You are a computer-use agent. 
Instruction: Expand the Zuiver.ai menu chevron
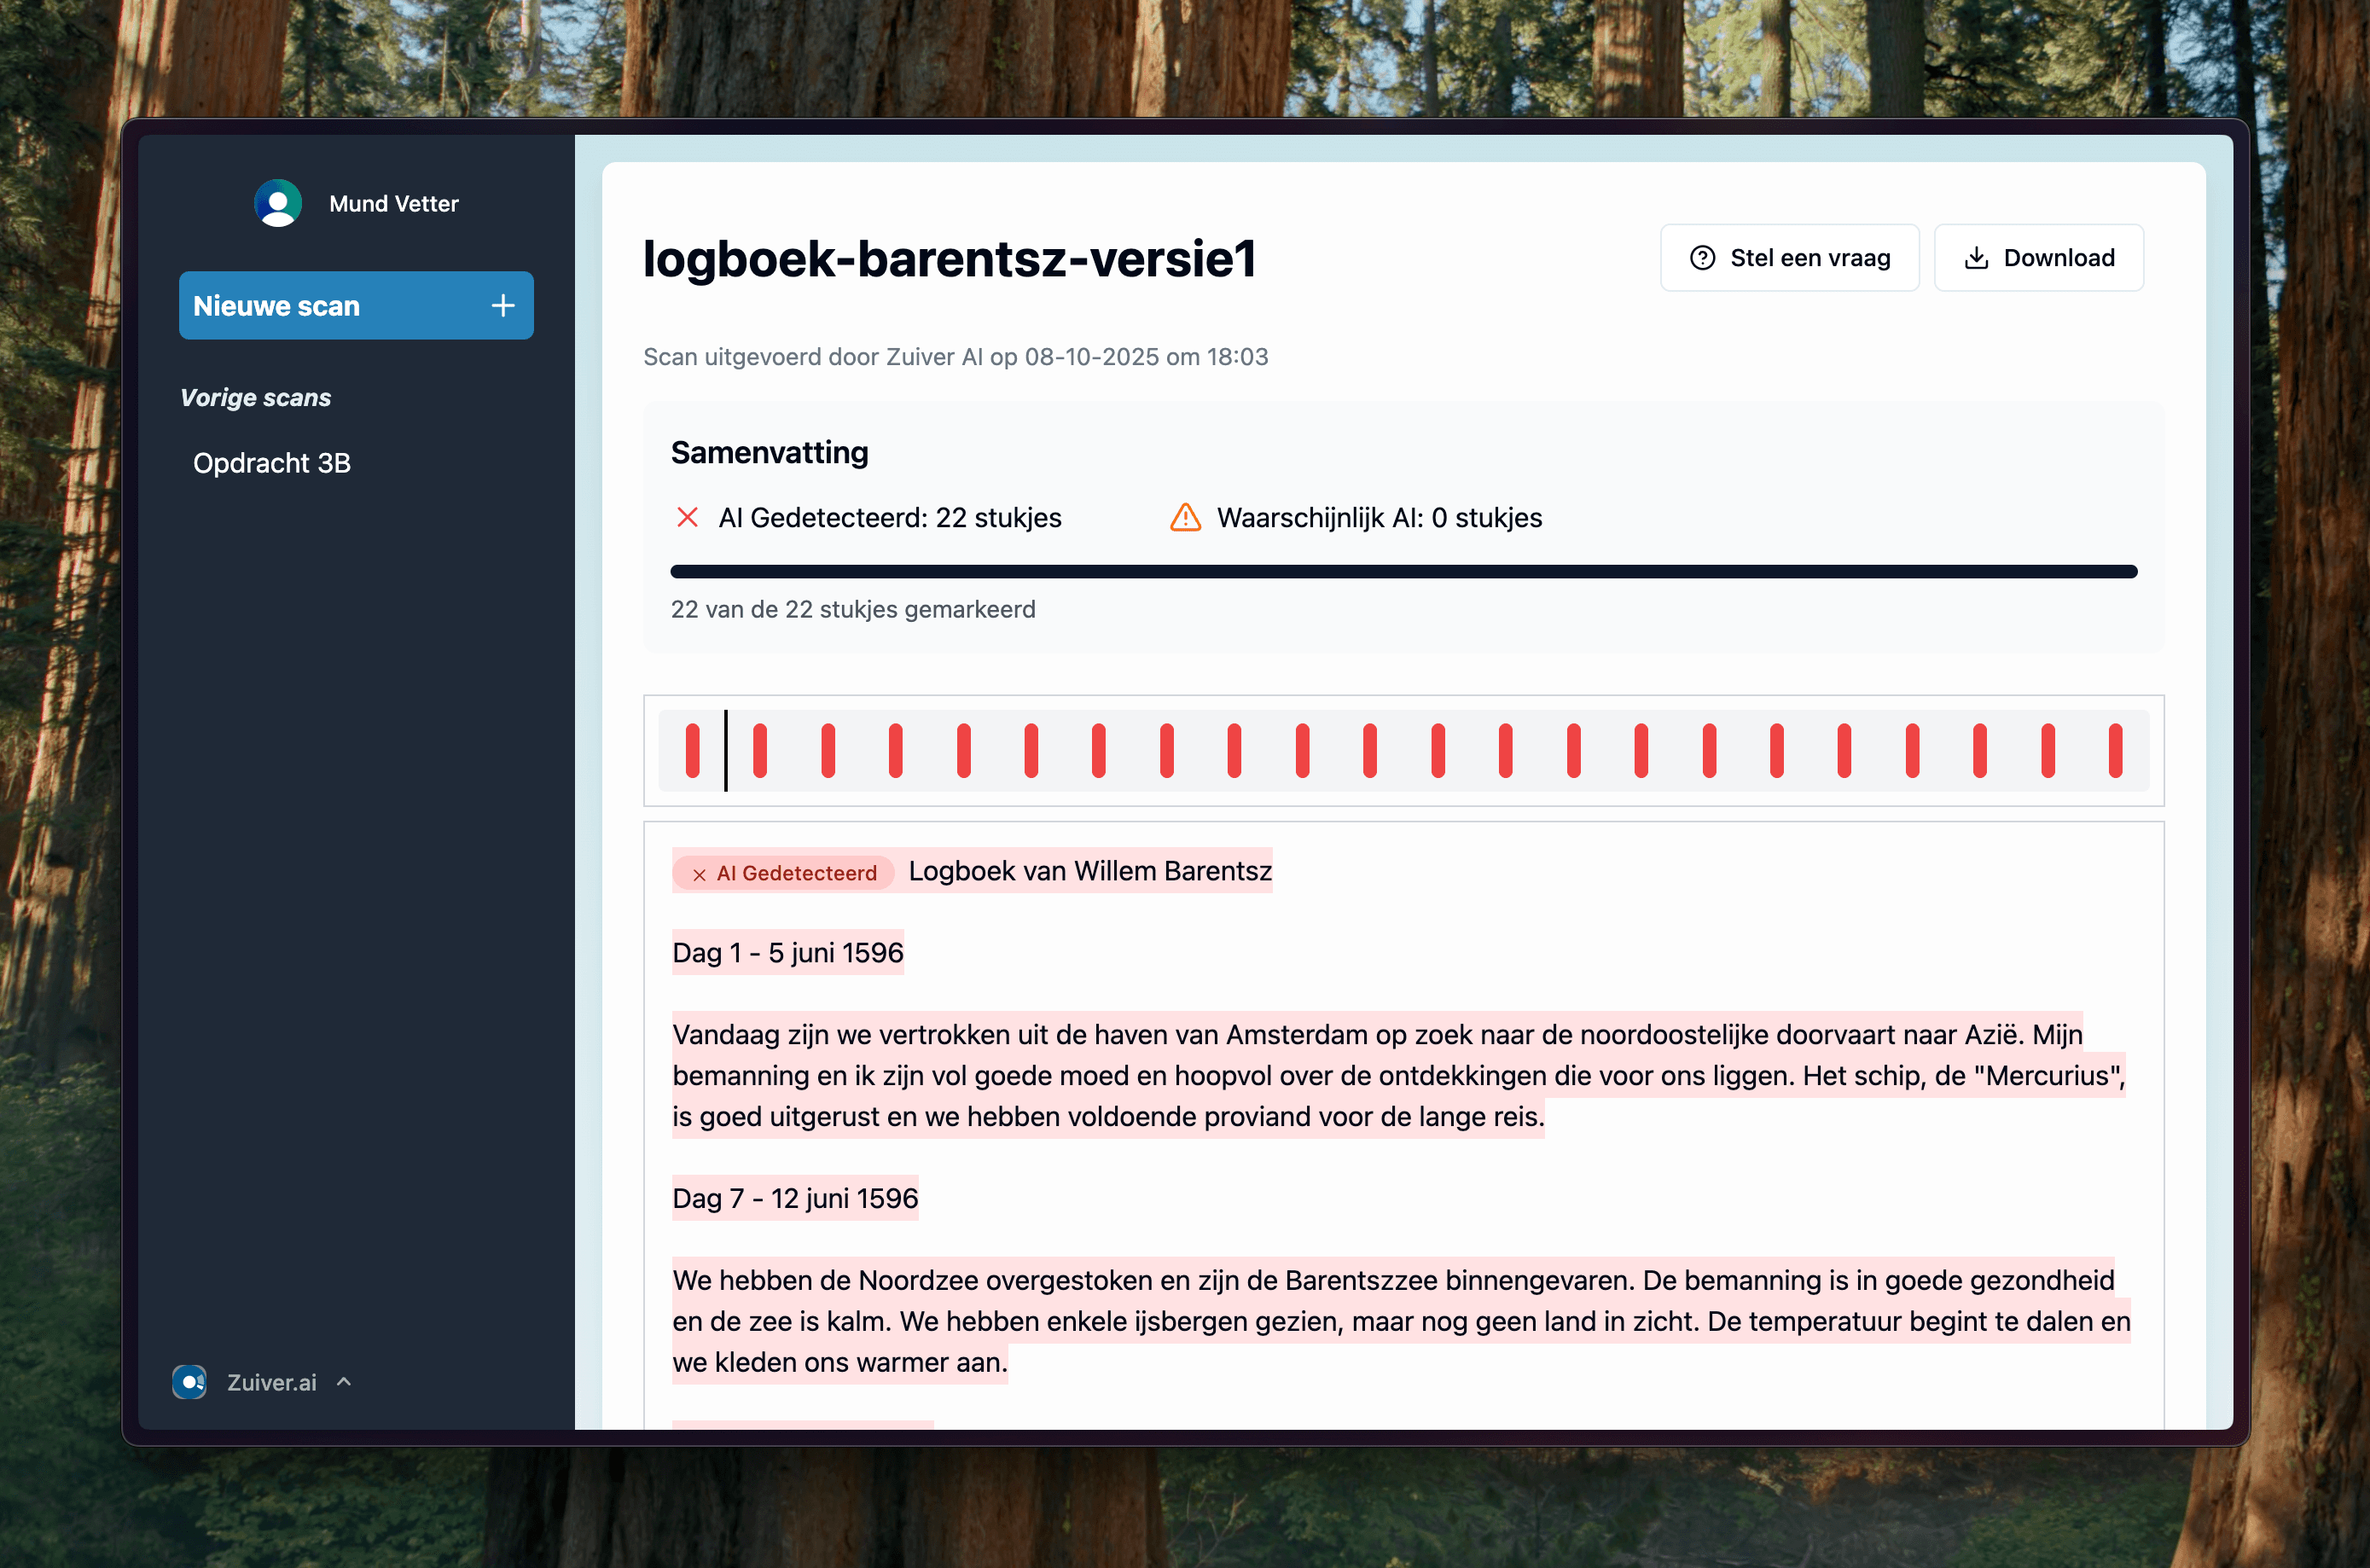point(344,1381)
